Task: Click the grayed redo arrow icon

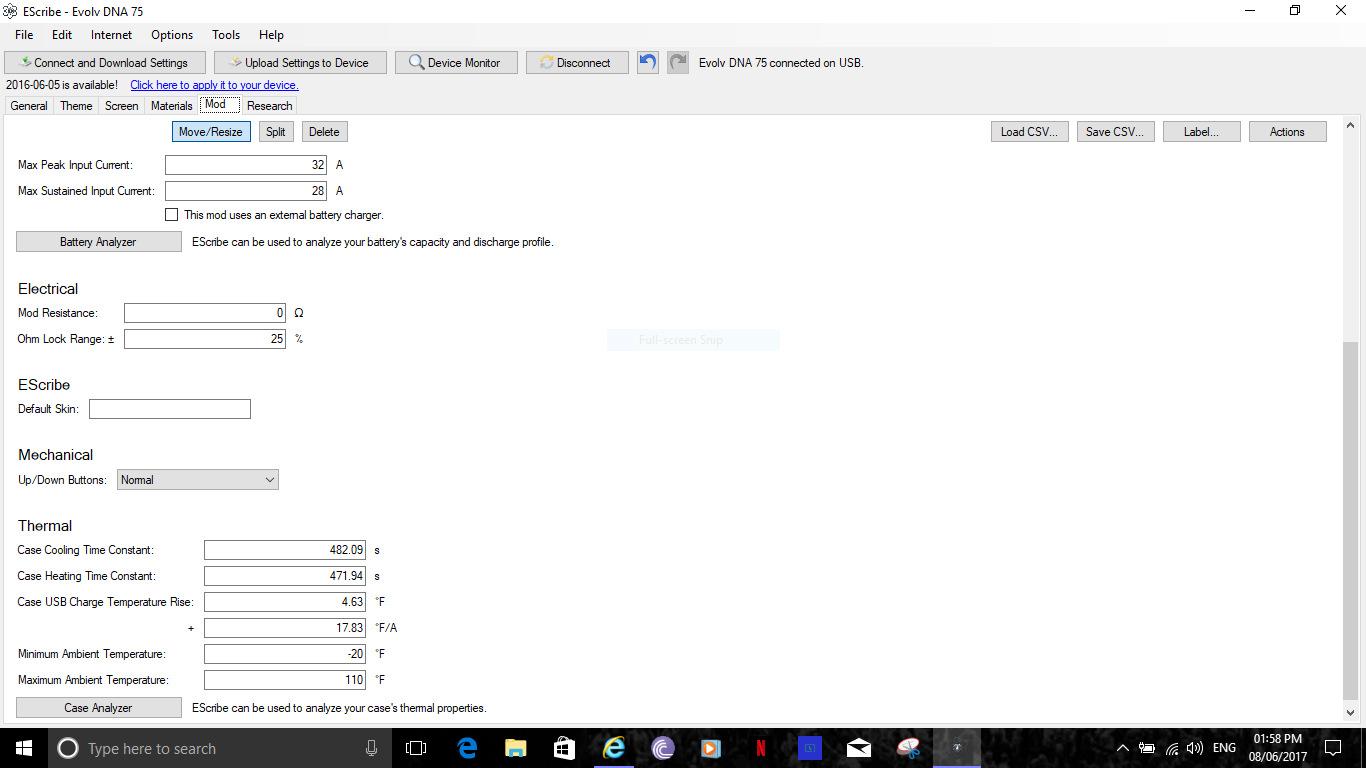Action: click(678, 62)
